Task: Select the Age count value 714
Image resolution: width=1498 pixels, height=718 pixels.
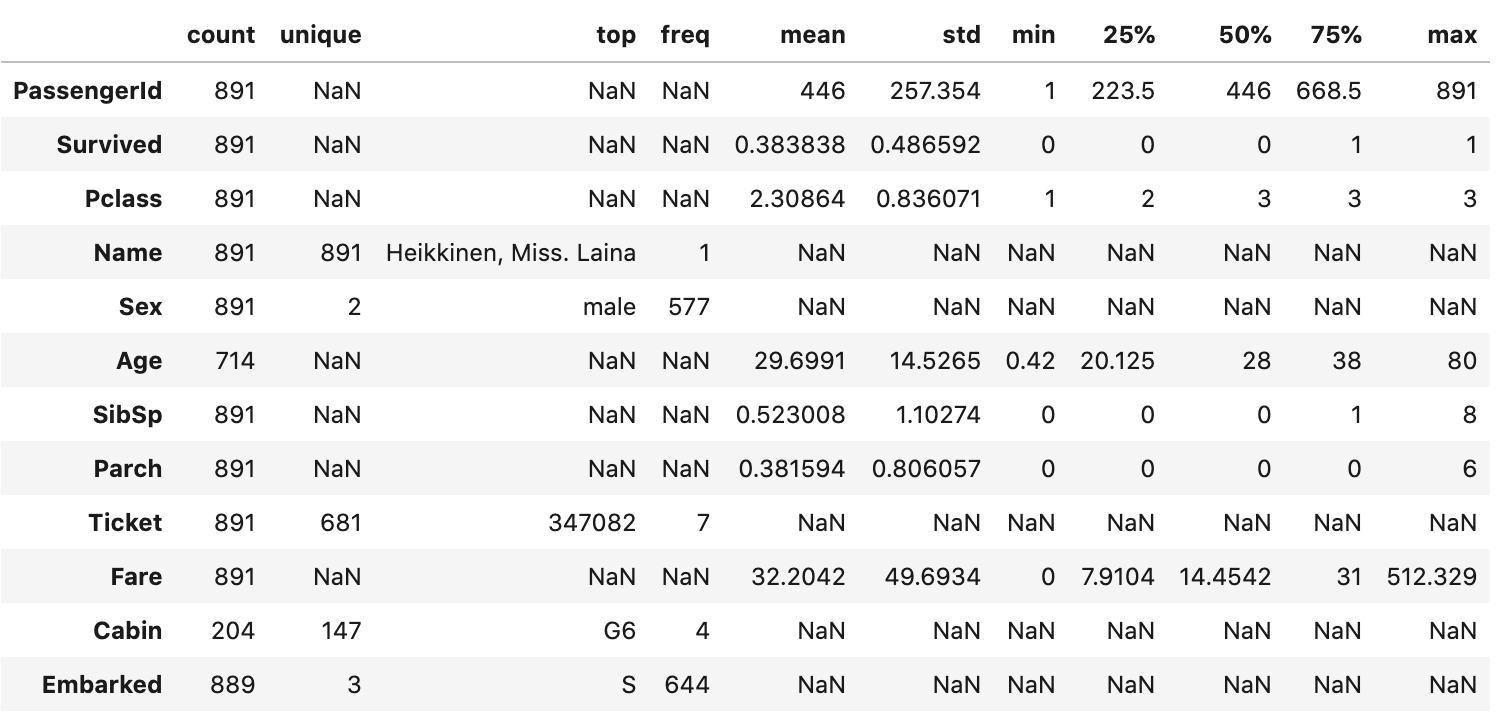Action: tap(234, 361)
